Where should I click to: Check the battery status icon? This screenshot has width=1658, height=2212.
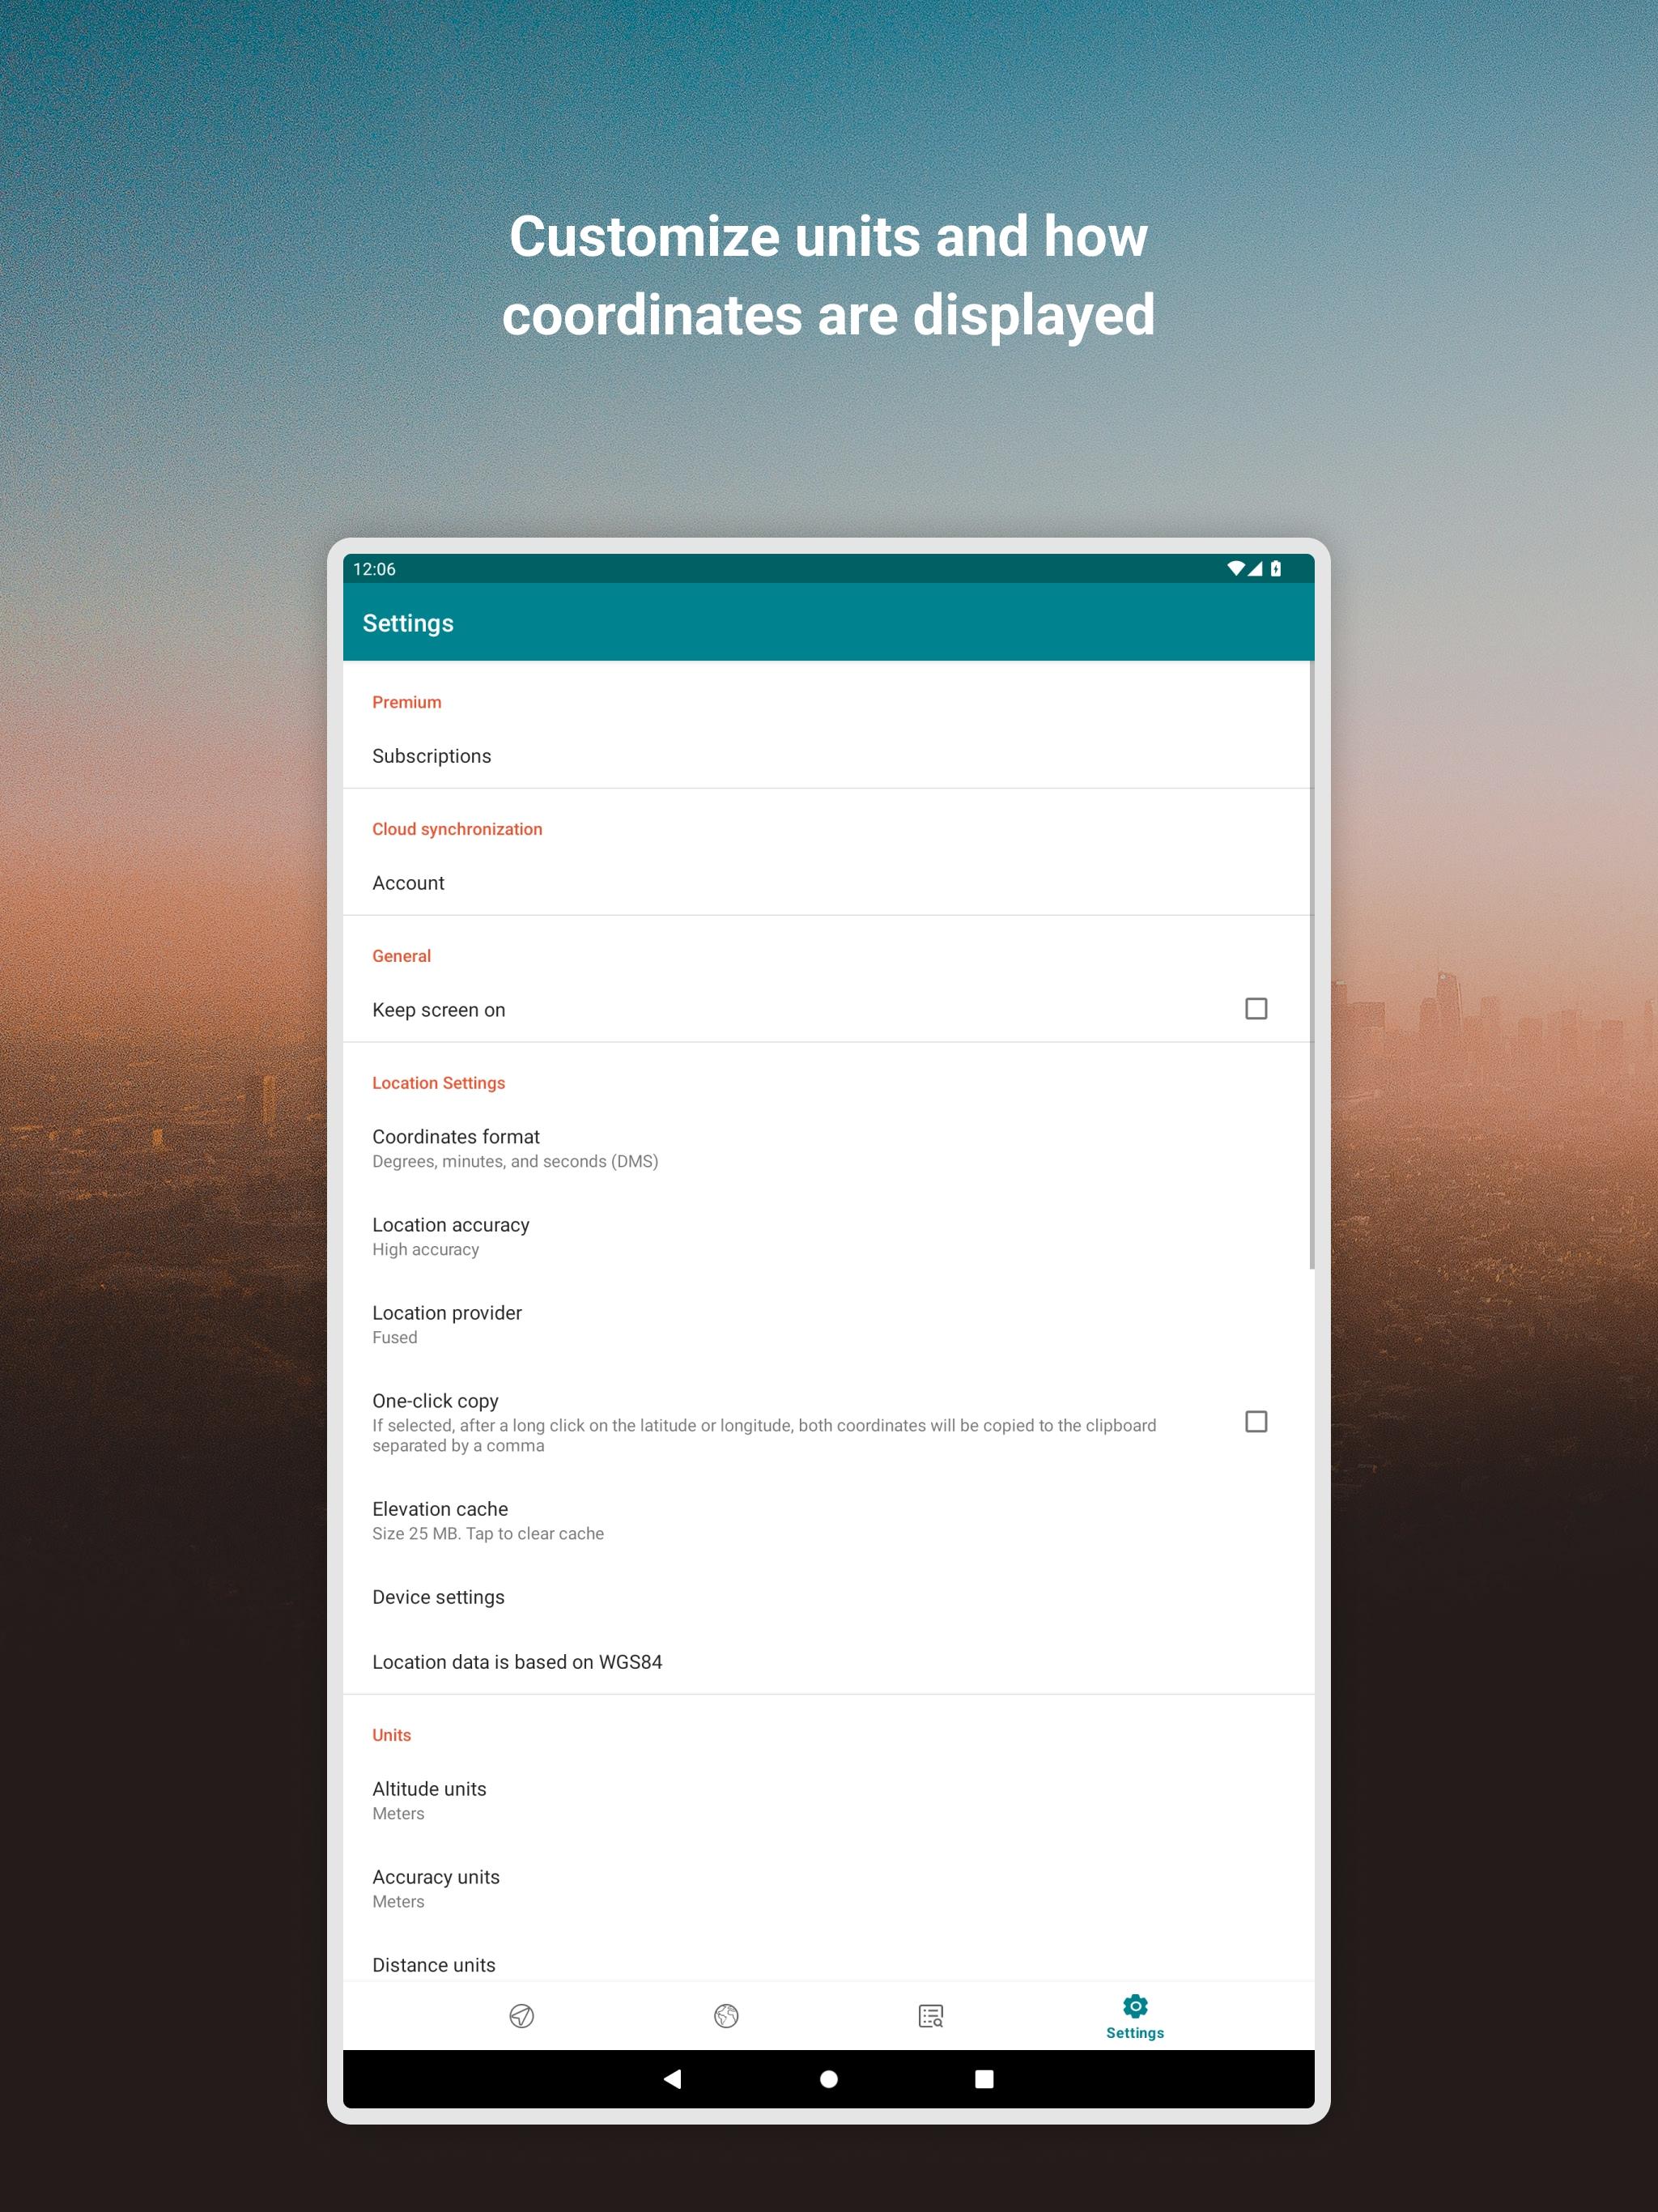click(x=1276, y=568)
